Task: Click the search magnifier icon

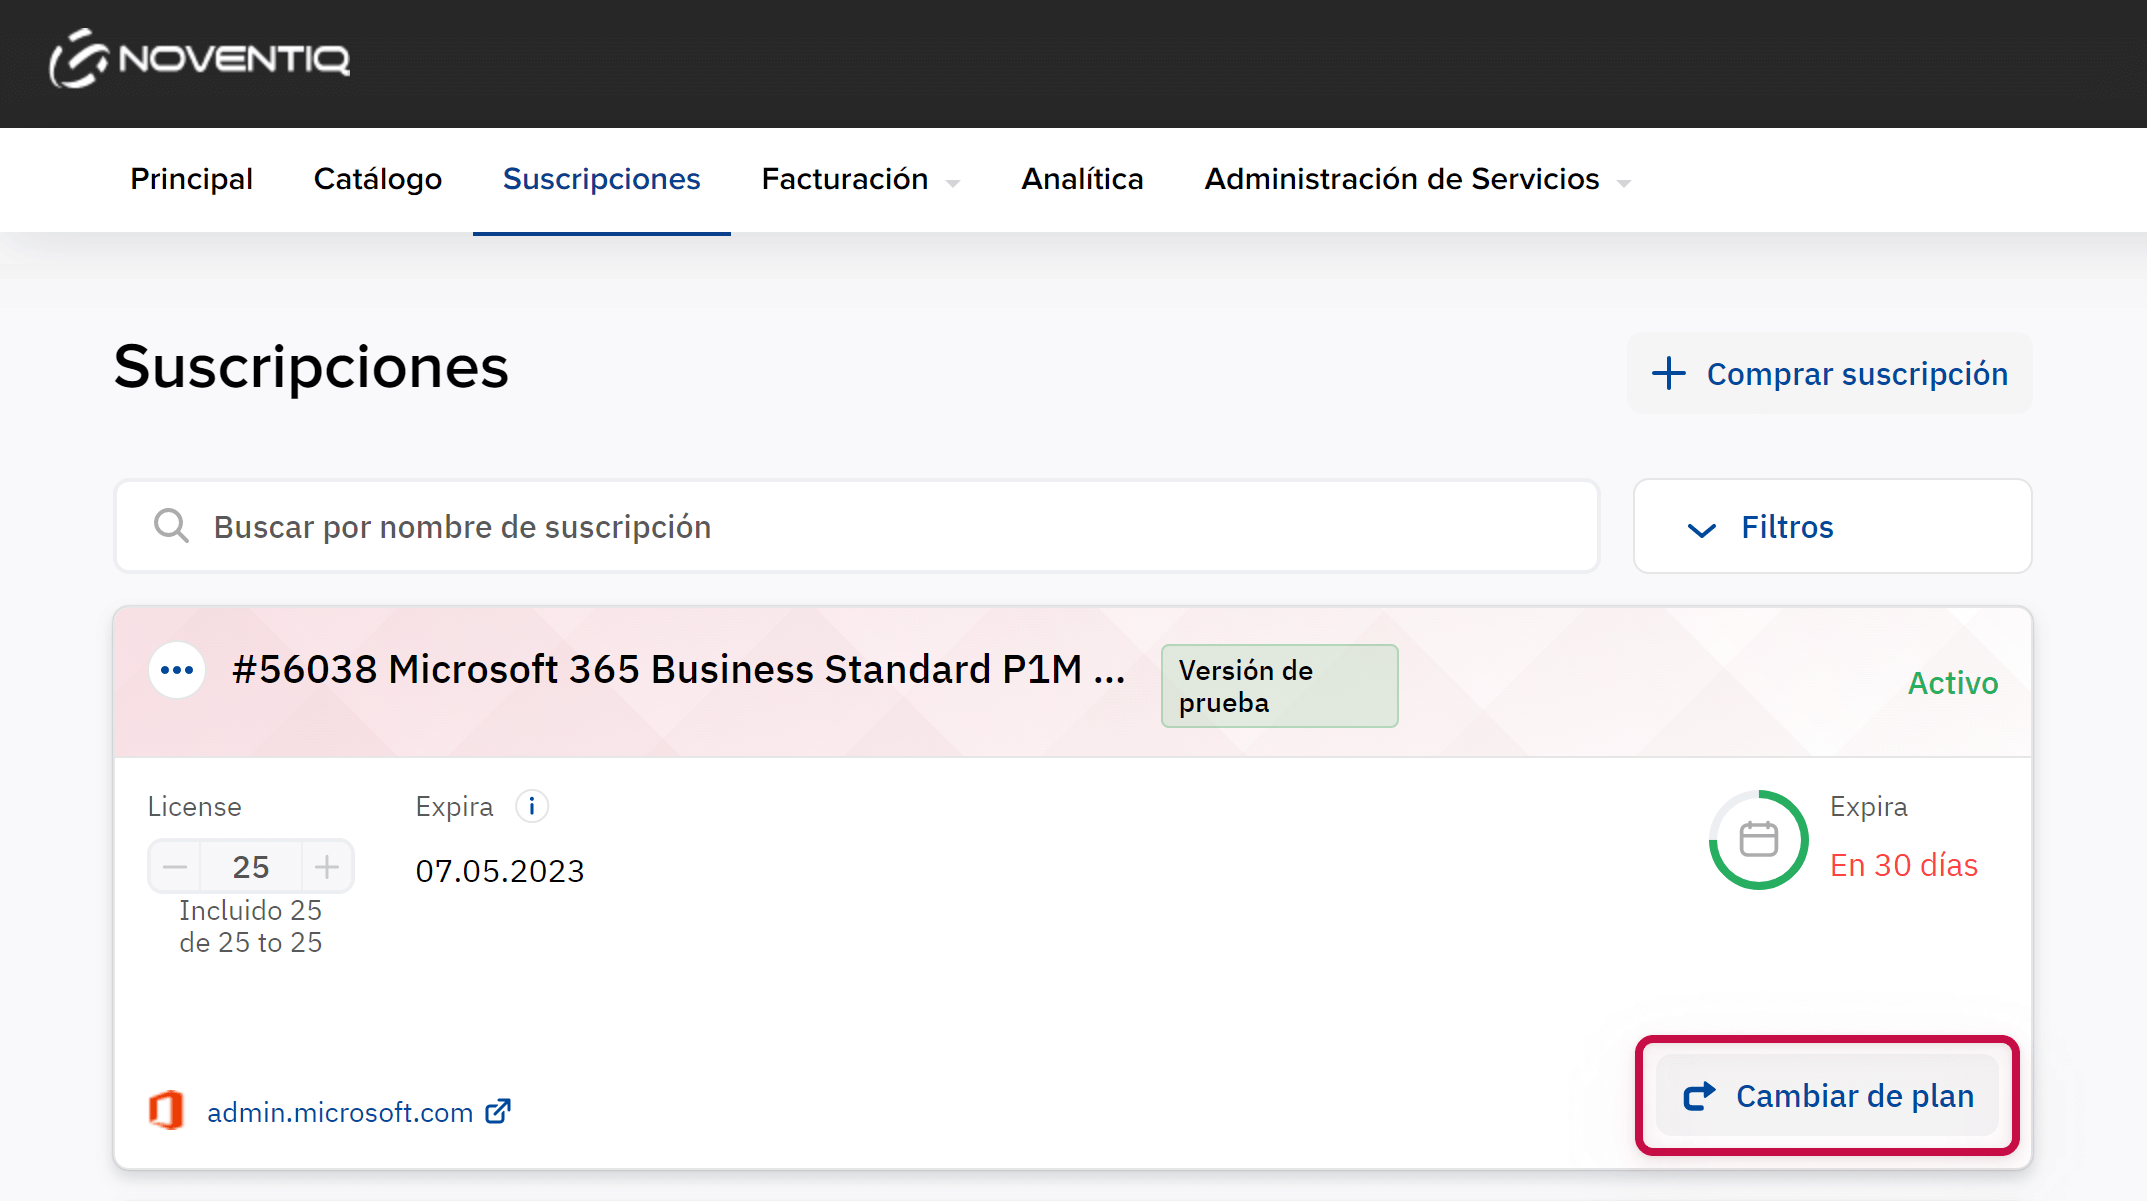Action: click(x=171, y=526)
